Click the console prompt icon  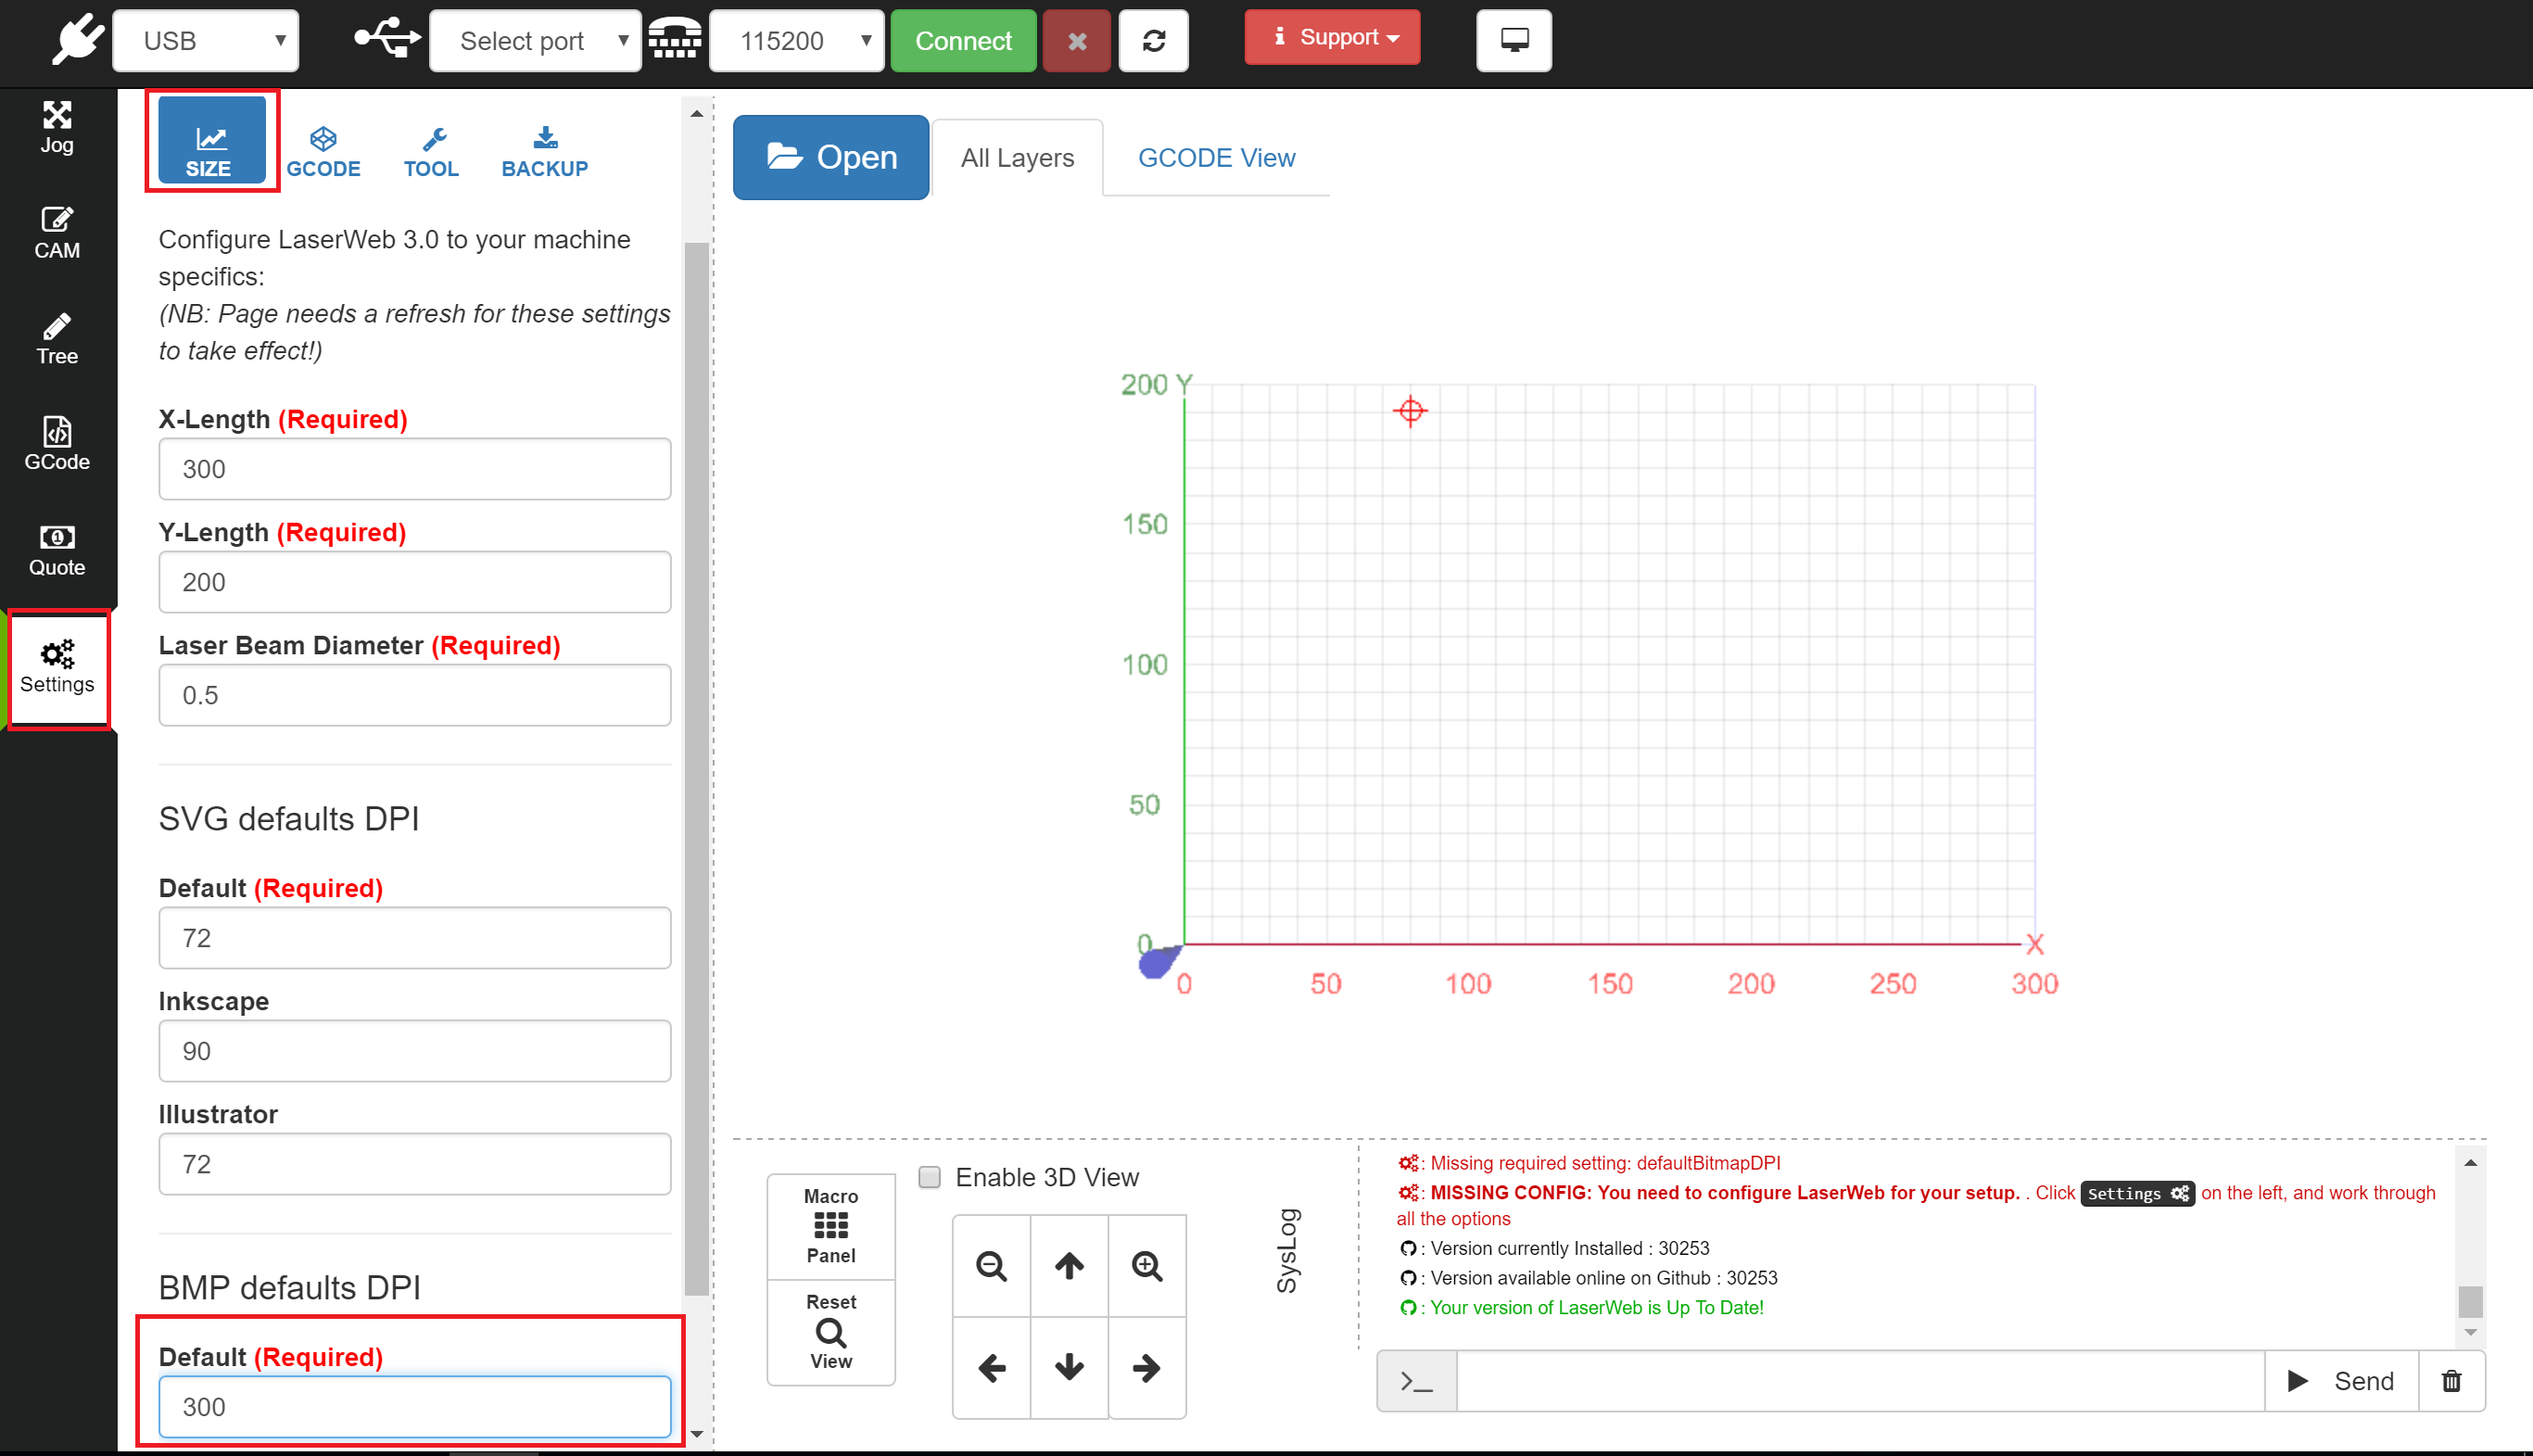pos(1417,1381)
